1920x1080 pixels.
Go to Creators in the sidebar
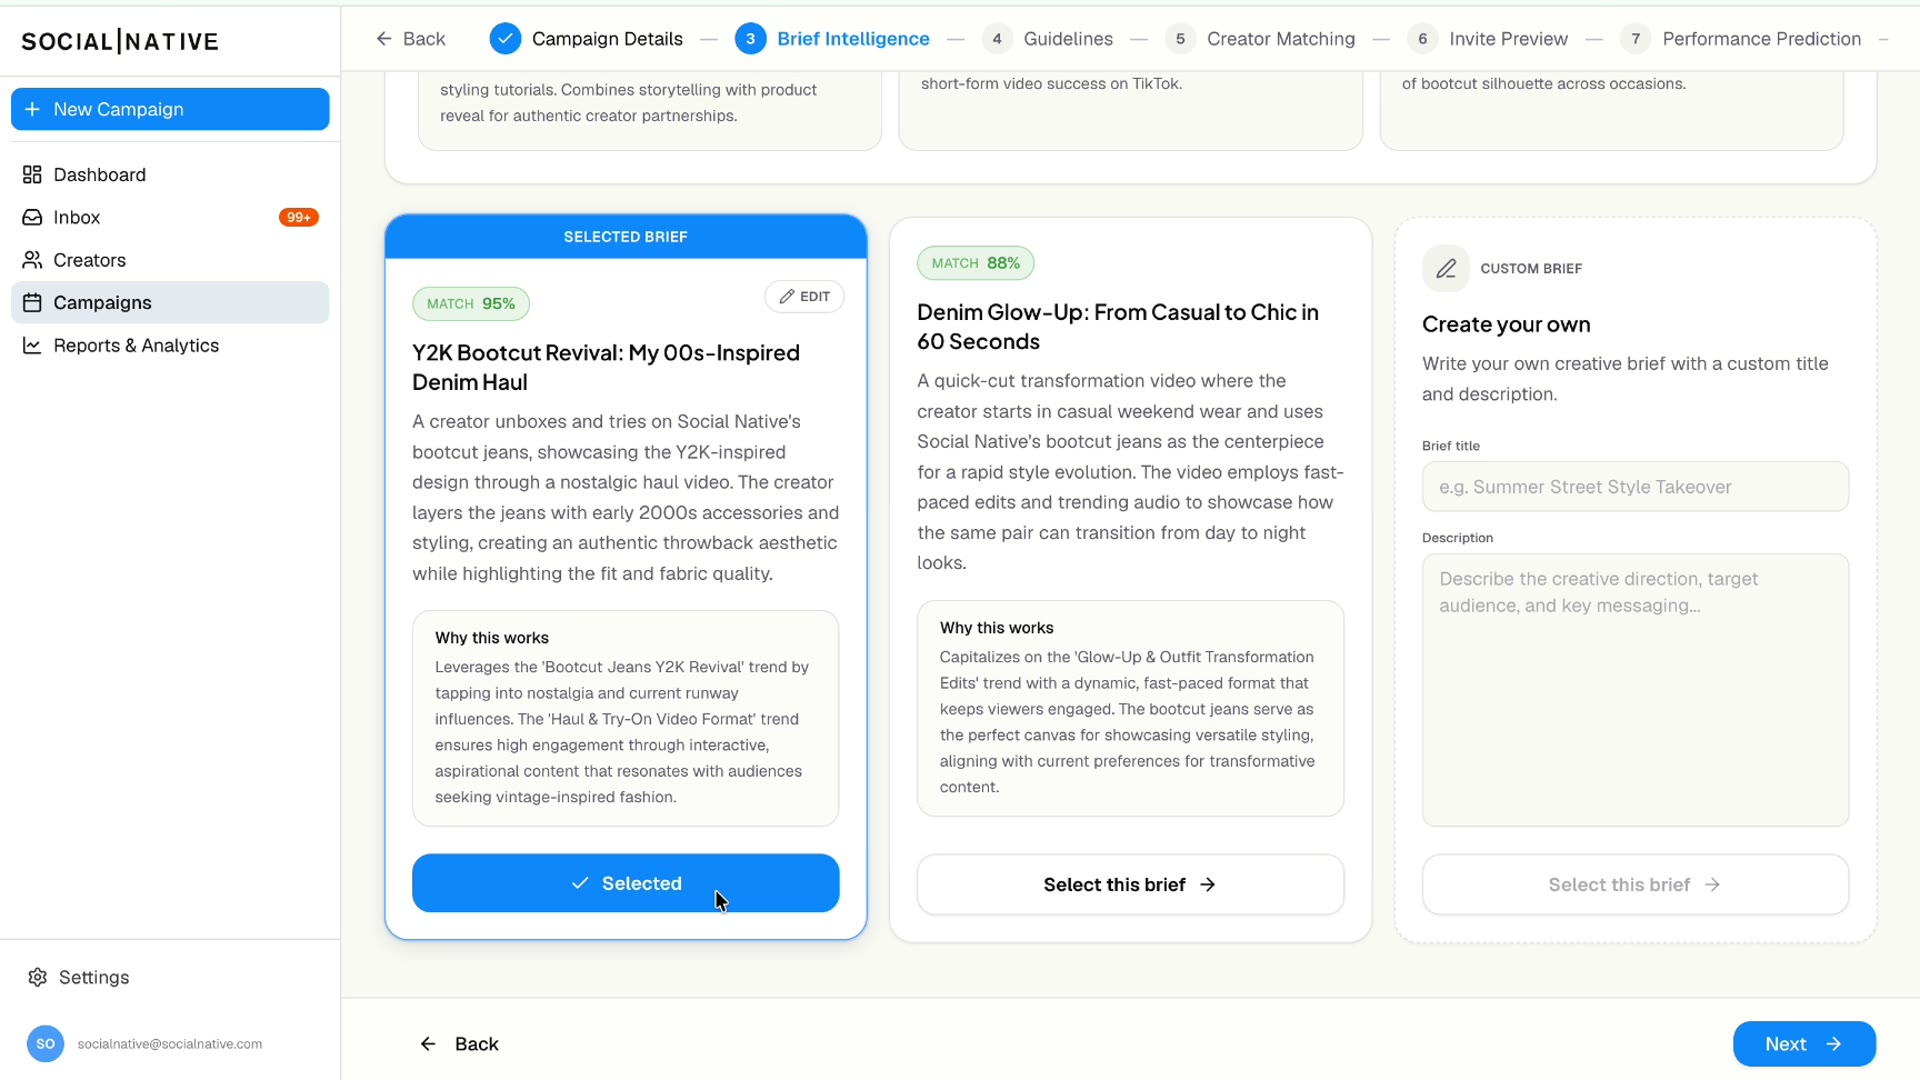(170, 260)
